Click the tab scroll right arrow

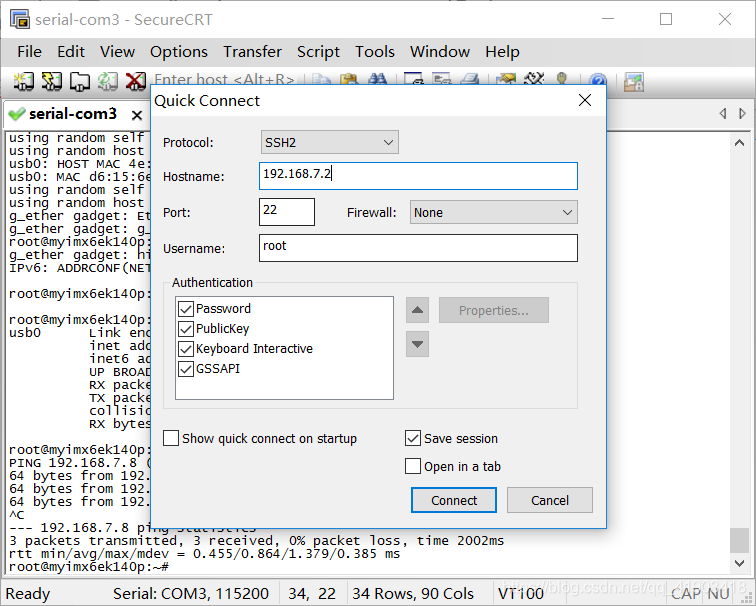coord(742,114)
